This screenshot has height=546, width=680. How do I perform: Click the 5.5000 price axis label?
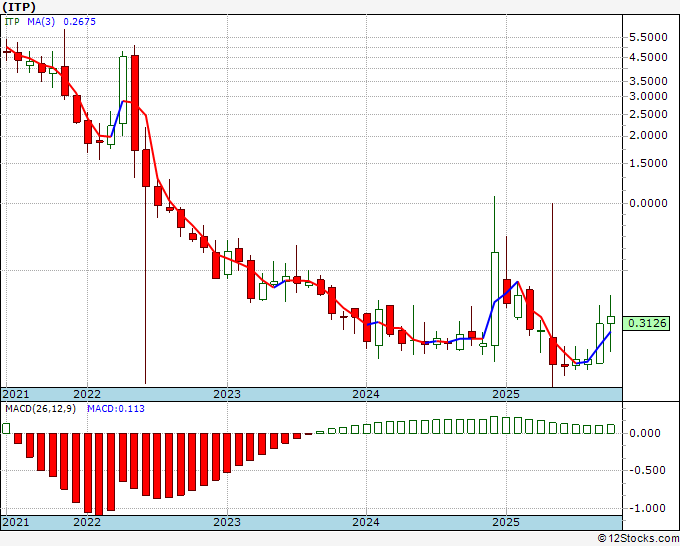(x=648, y=37)
